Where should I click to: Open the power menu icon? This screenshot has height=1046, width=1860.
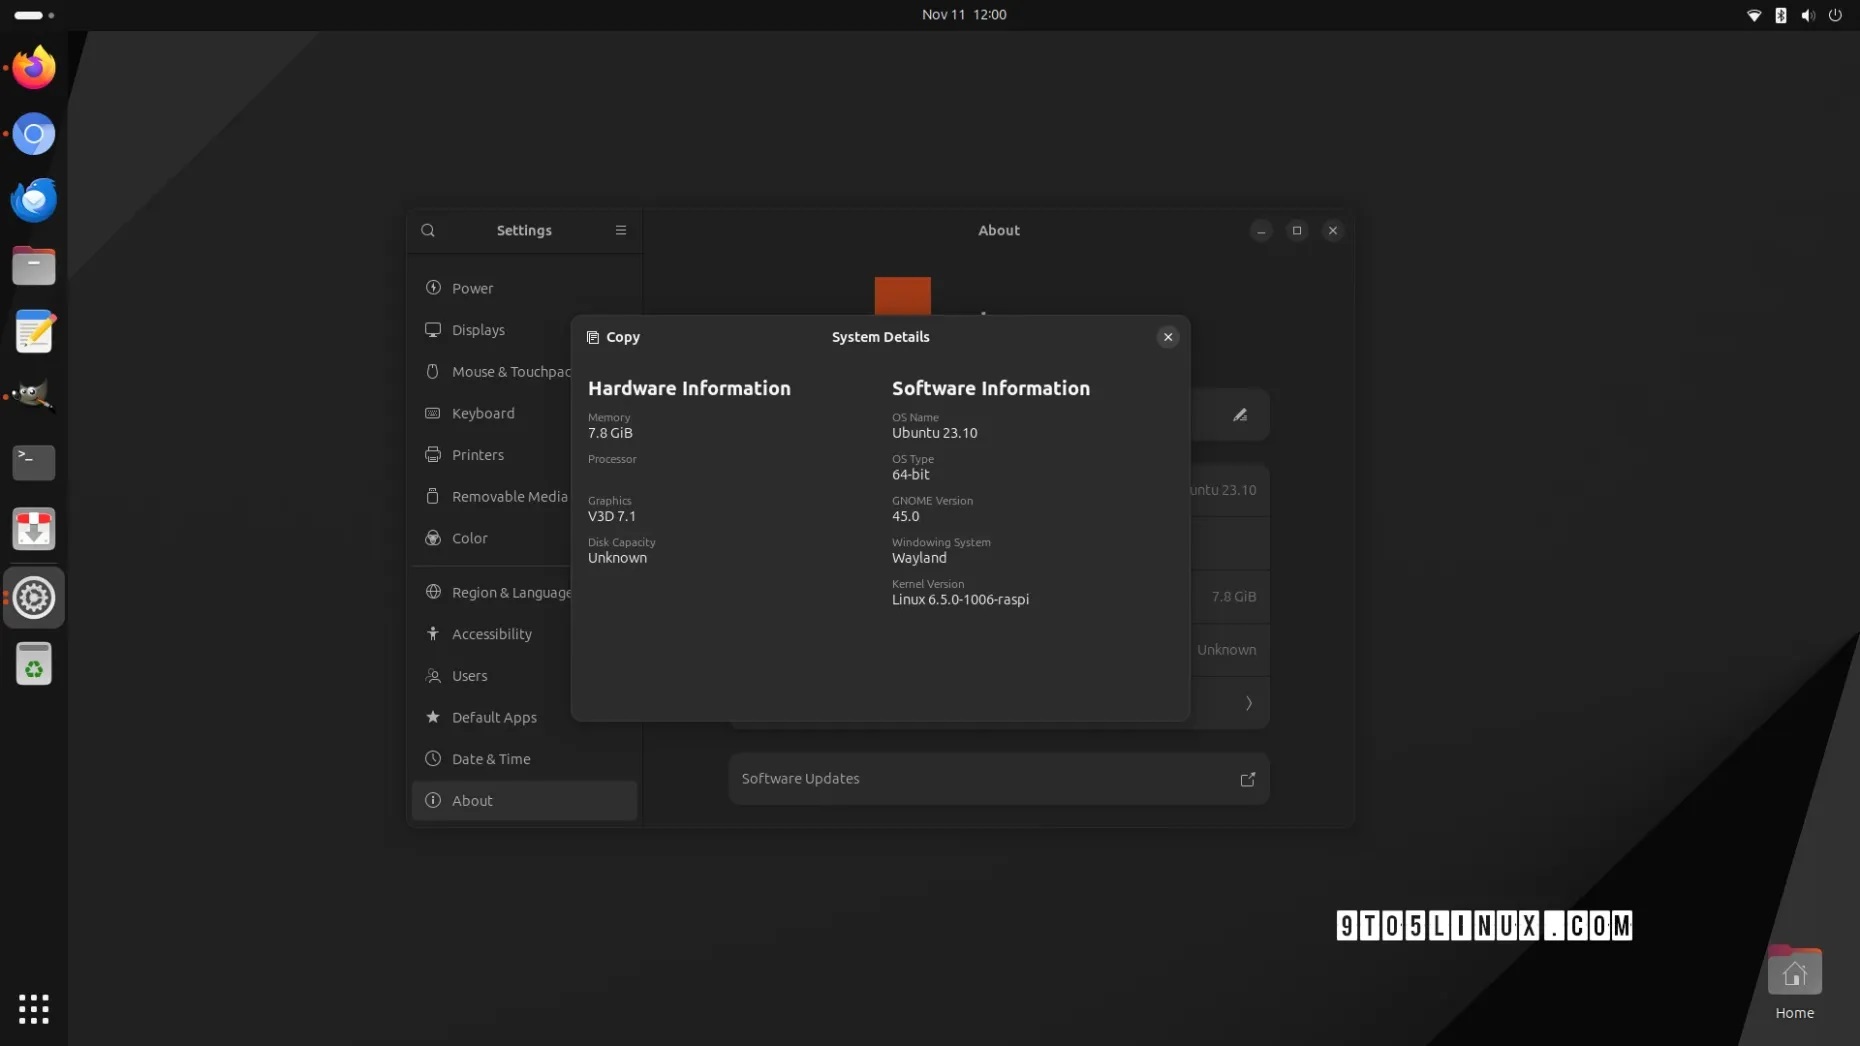pos(1835,15)
